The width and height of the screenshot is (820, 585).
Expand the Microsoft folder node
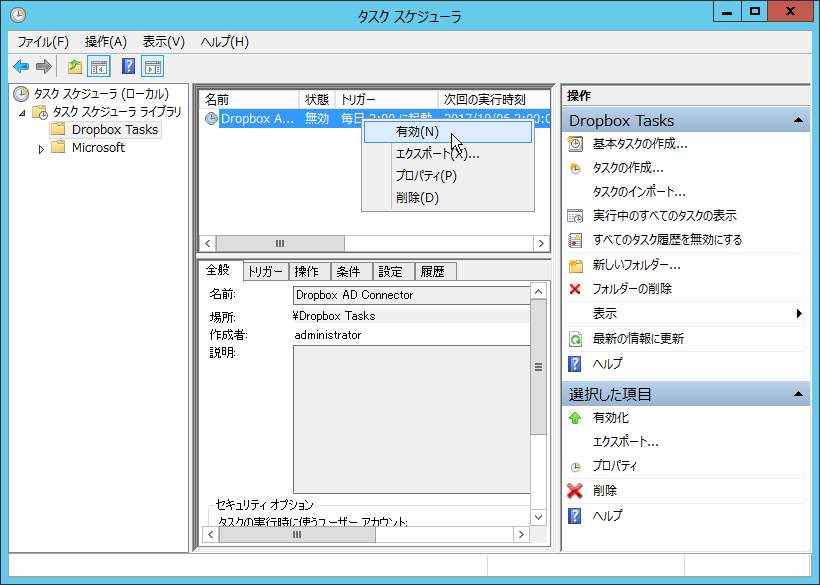(41, 149)
